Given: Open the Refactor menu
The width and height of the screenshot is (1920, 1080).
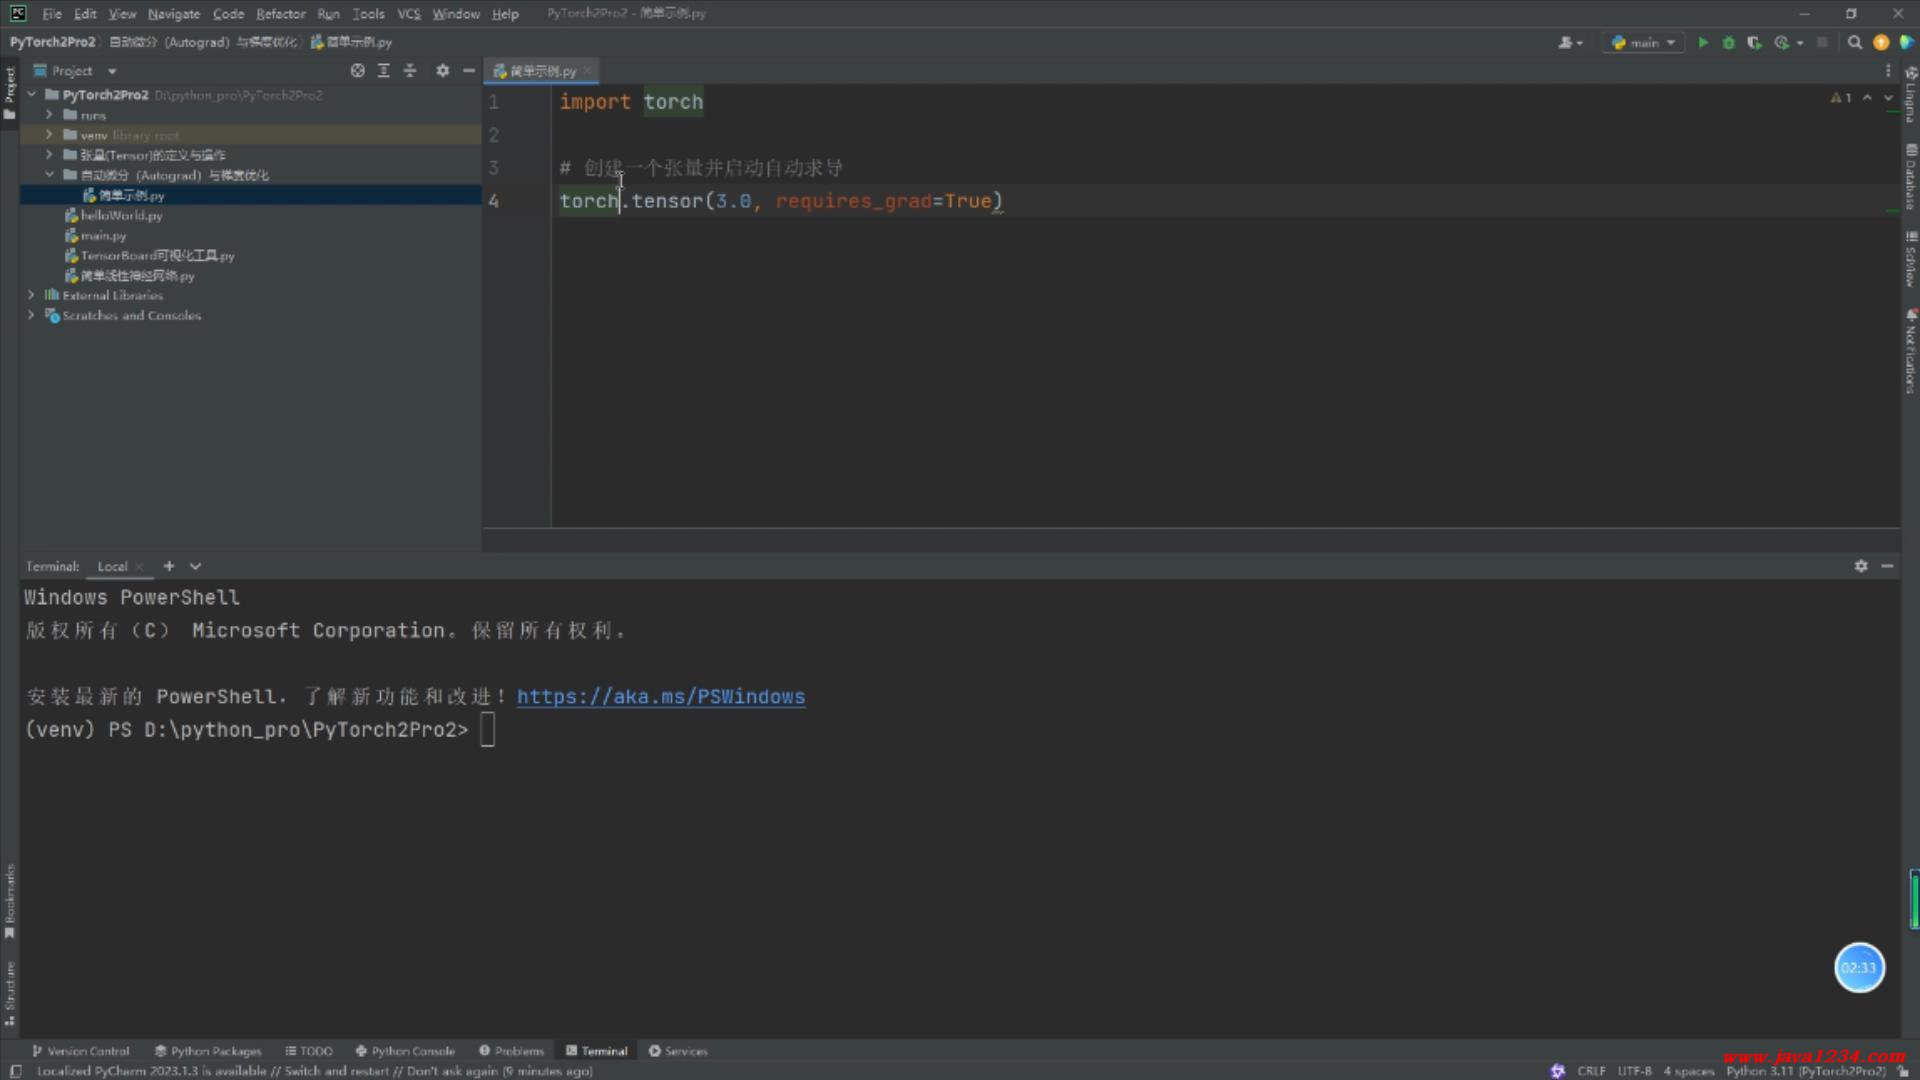Looking at the screenshot, I should click(280, 14).
